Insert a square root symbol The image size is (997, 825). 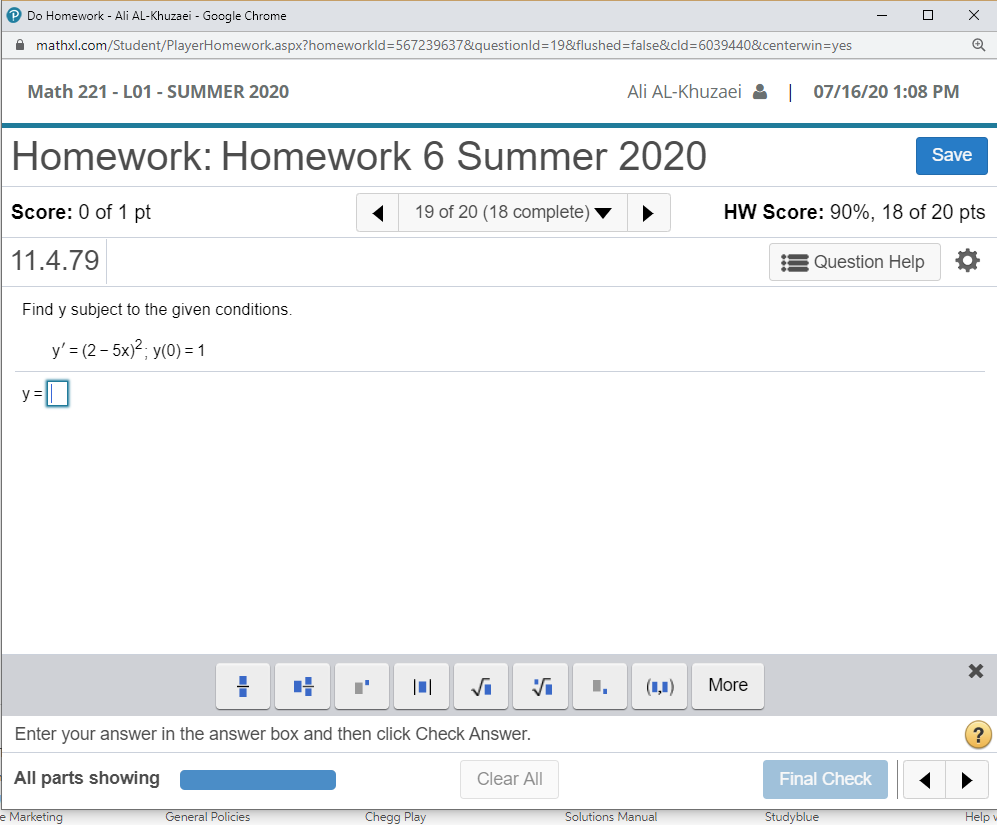click(x=480, y=686)
